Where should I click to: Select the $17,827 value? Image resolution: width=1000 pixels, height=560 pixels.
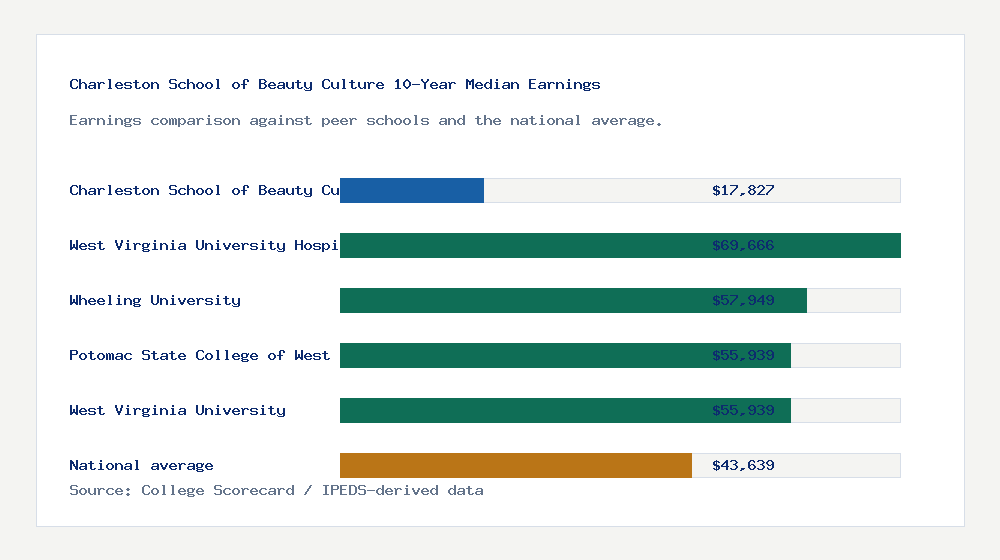[x=743, y=190]
